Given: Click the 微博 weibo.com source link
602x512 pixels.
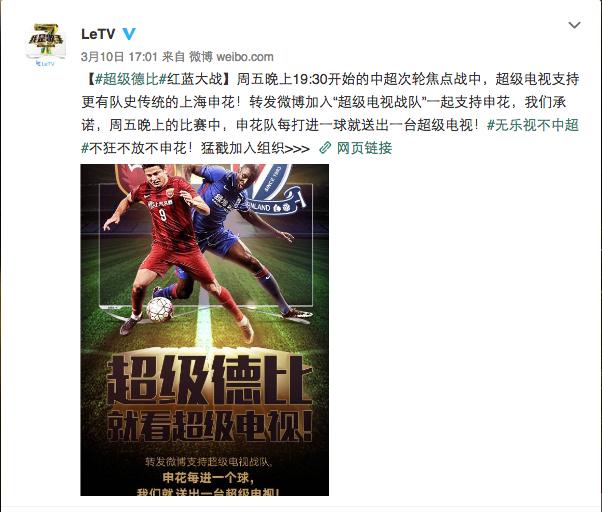Looking at the screenshot, I should coord(231,57).
